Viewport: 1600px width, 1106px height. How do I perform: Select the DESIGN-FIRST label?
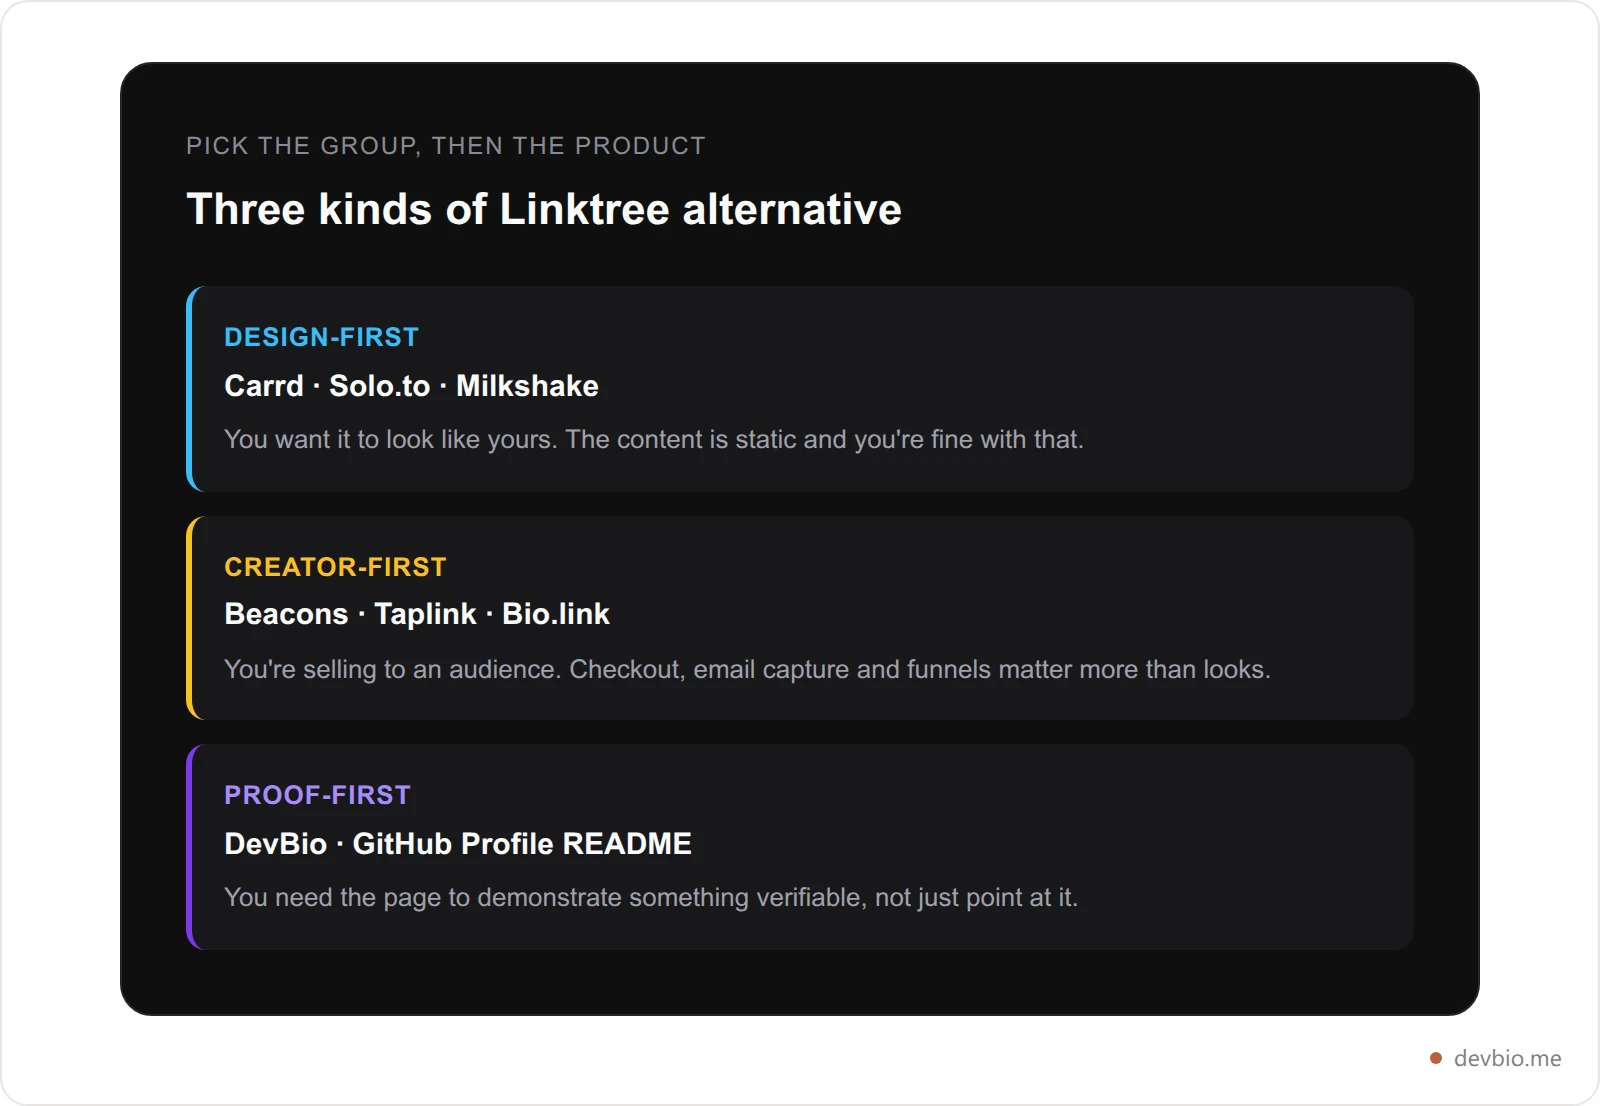coord(321,337)
